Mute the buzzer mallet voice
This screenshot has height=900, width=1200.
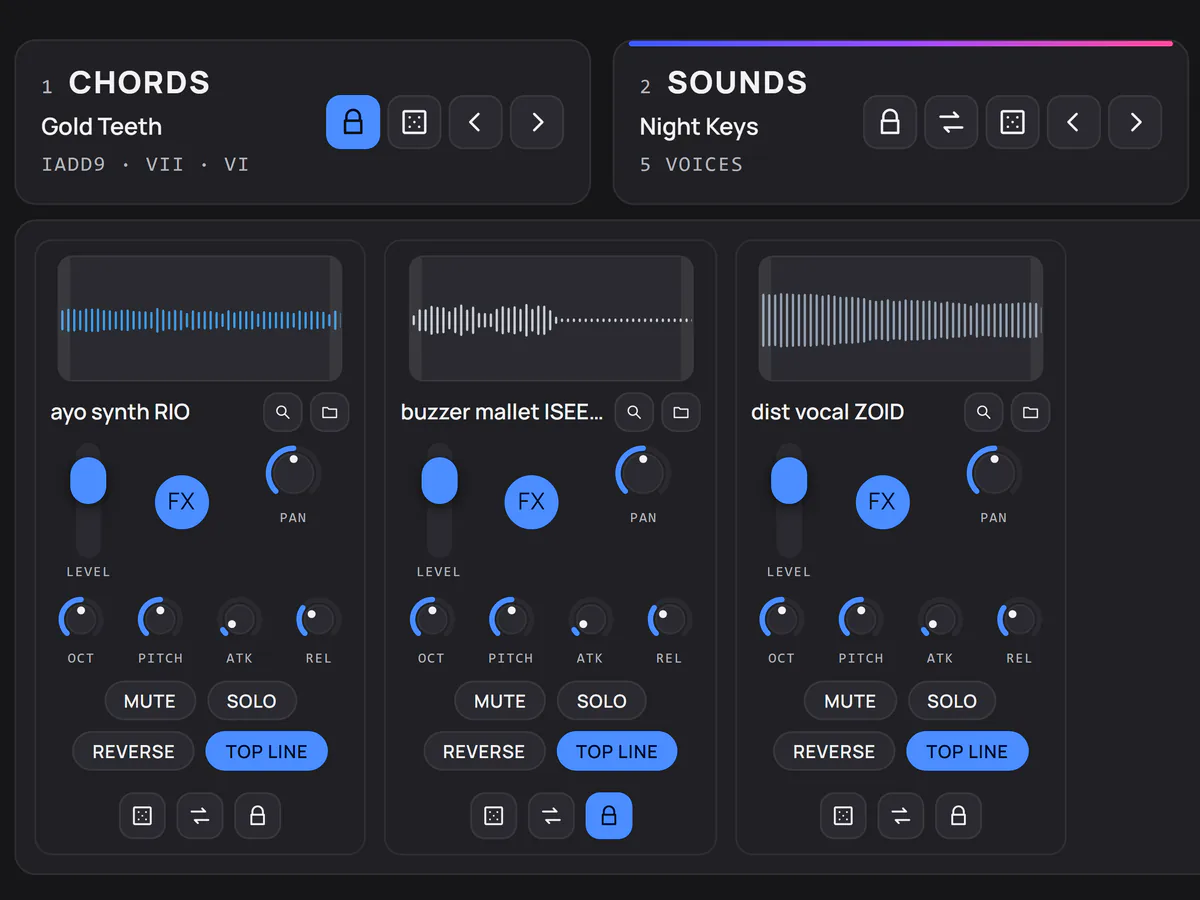tap(500, 701)
